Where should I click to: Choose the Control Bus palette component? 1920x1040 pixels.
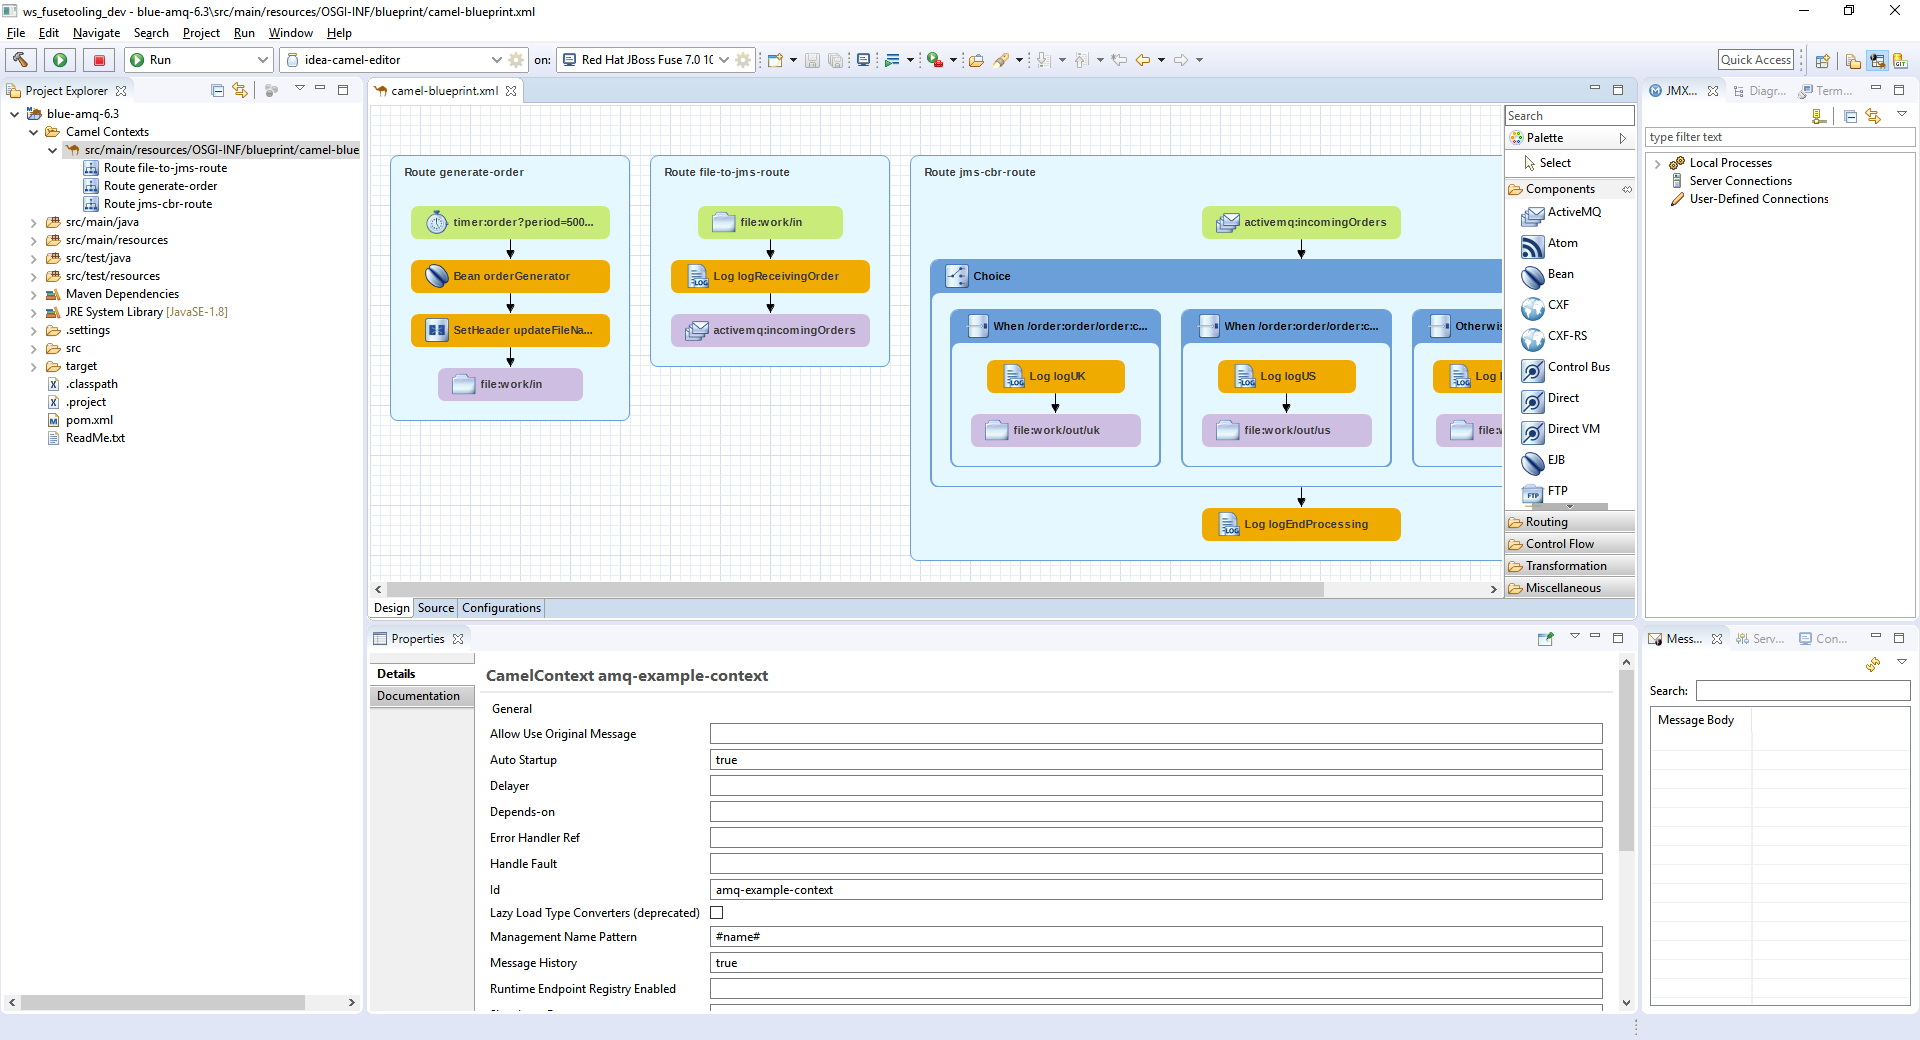click(1578, 368)
